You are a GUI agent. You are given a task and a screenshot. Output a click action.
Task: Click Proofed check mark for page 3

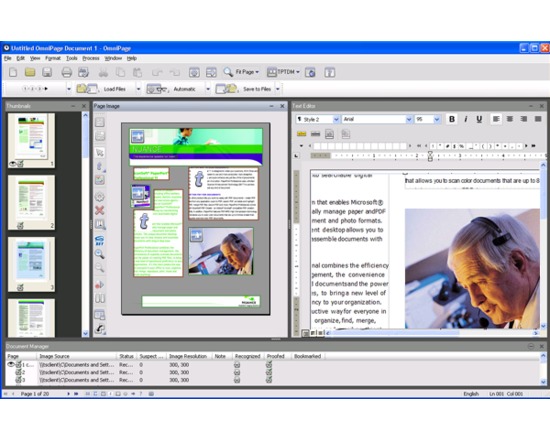tap(269, 380)
